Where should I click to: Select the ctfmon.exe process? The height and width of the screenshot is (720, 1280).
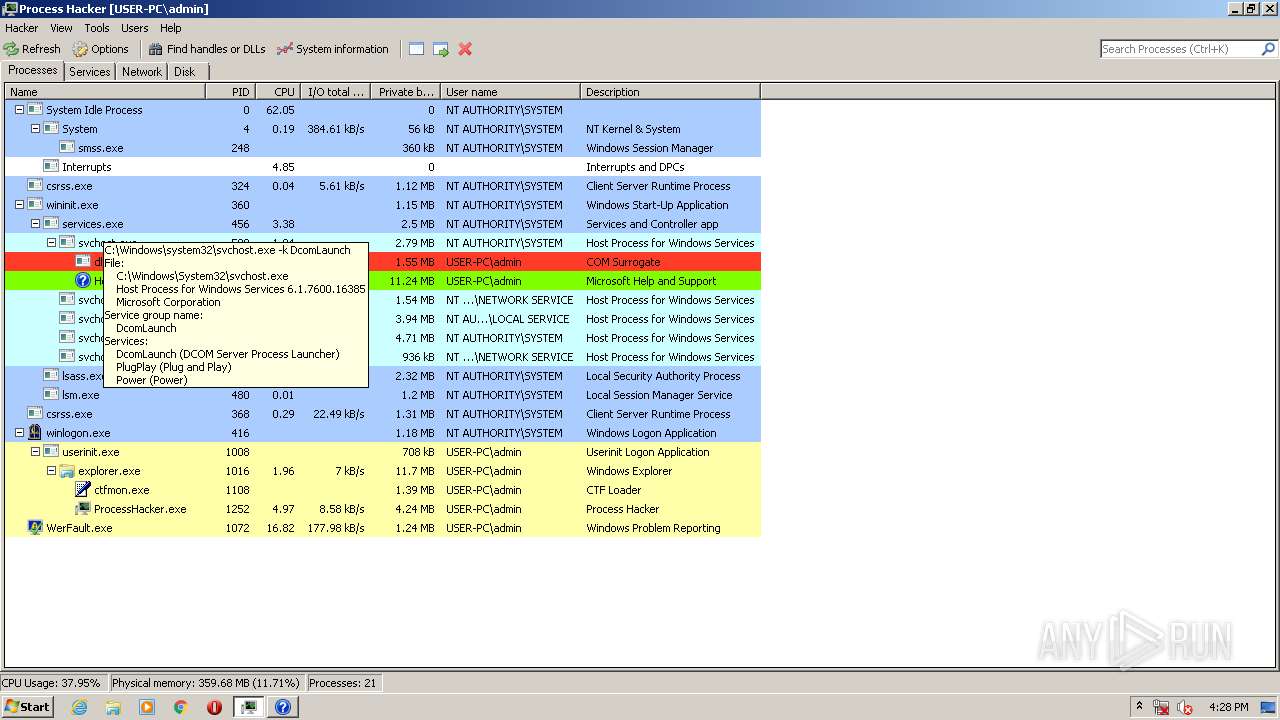(x=383, y=490)
